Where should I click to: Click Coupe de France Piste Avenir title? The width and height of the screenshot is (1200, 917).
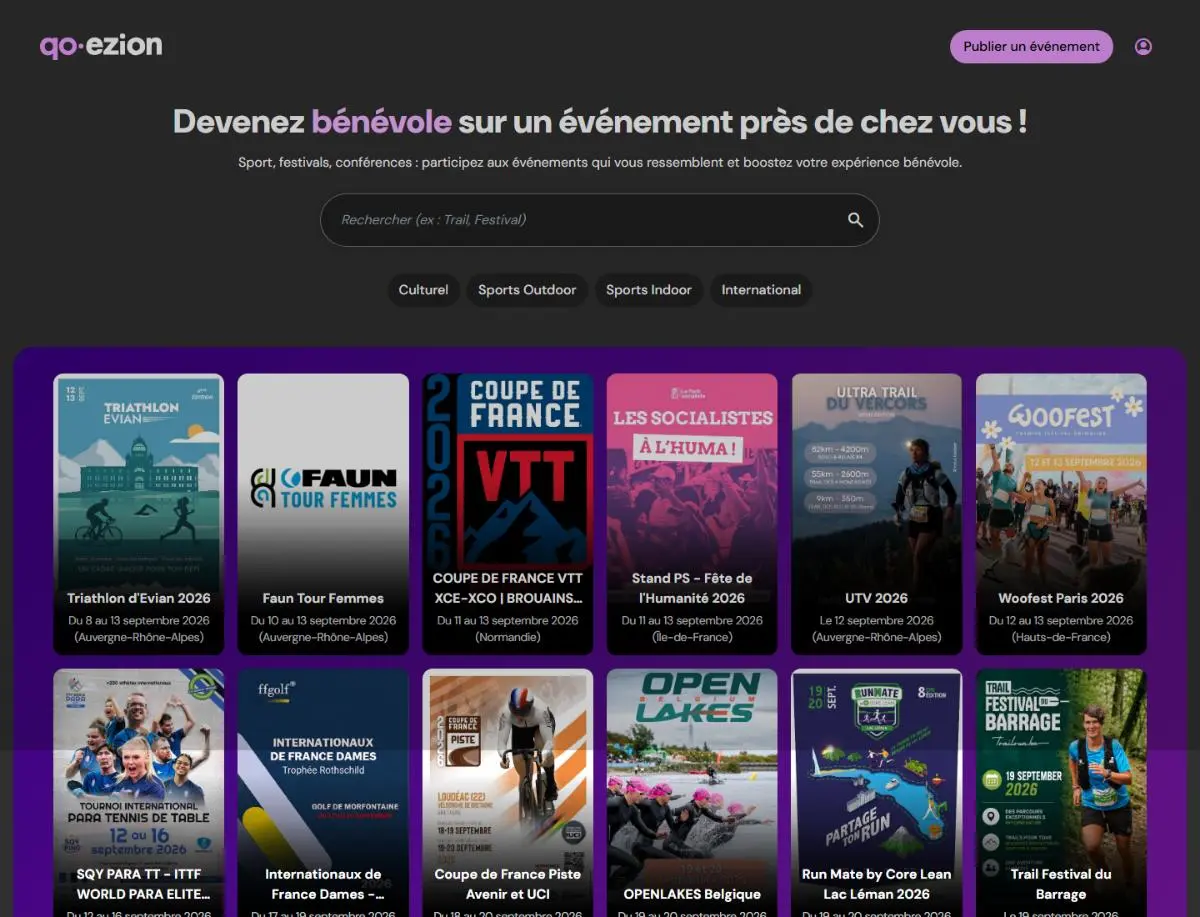point(507,884)
